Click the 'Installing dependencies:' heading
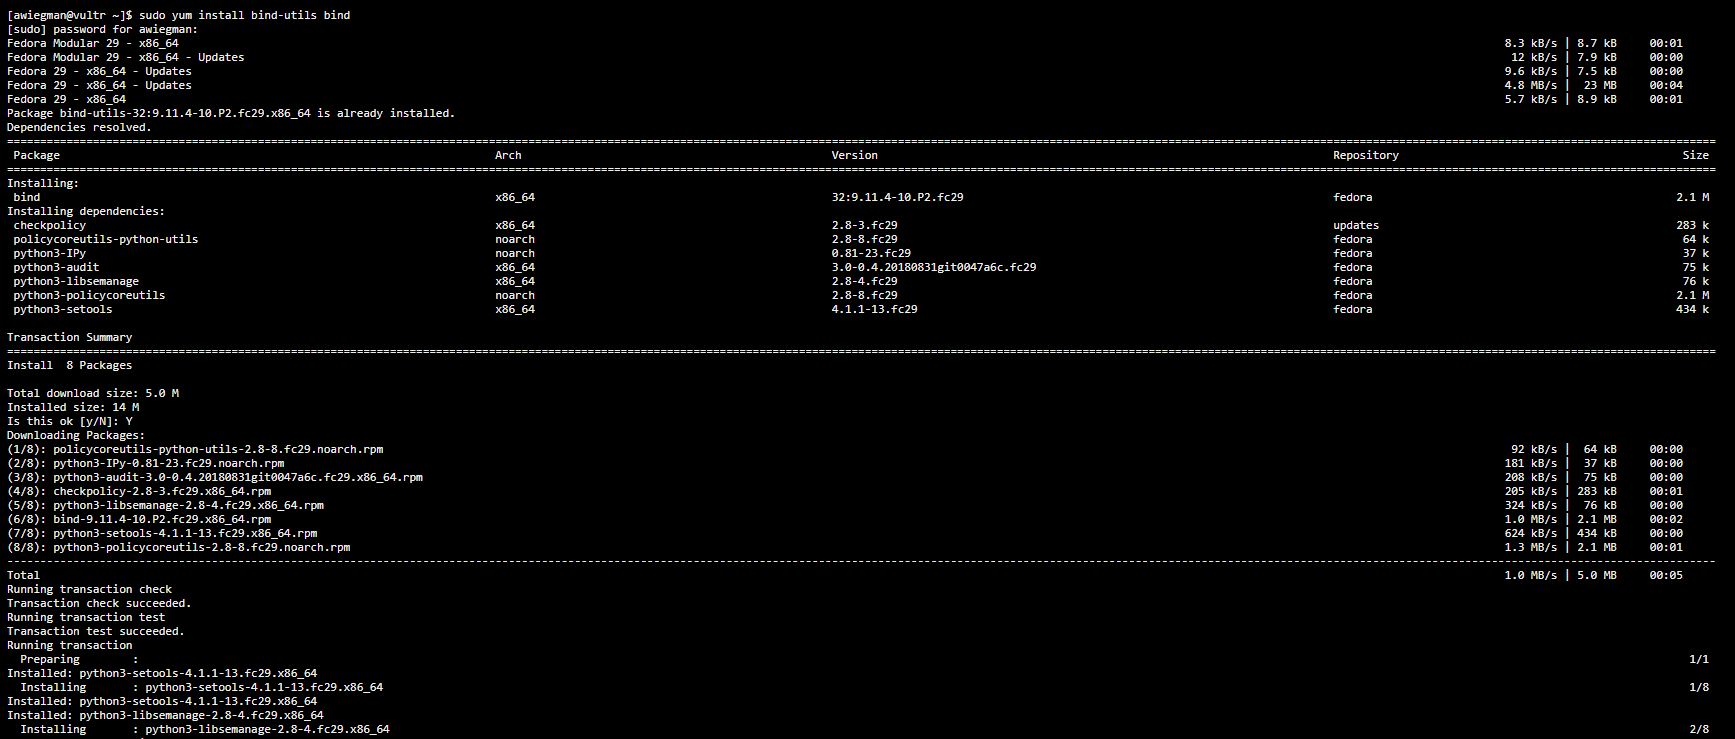 [x=86, y=211]
